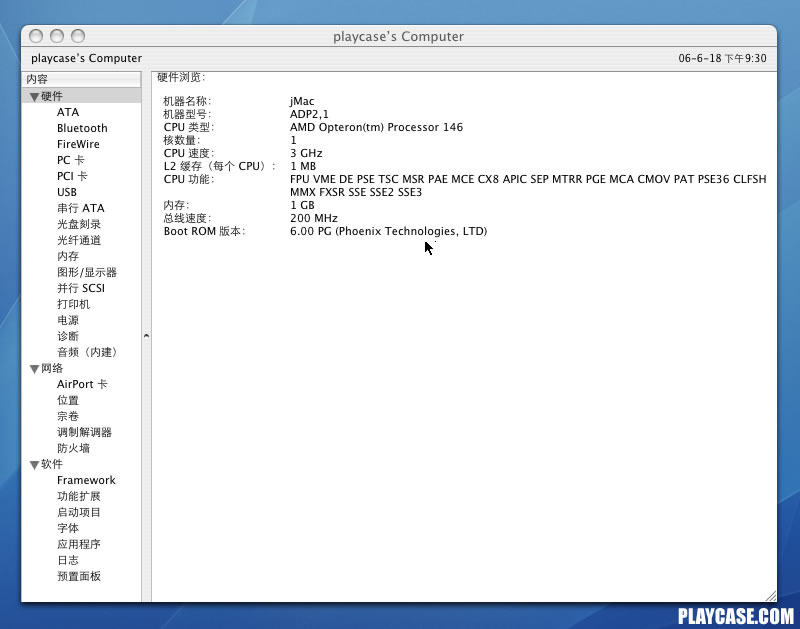This screenshot has height=629, width=800.
Task: Click the 3 GHz CPU speed value
Action: 306,153
